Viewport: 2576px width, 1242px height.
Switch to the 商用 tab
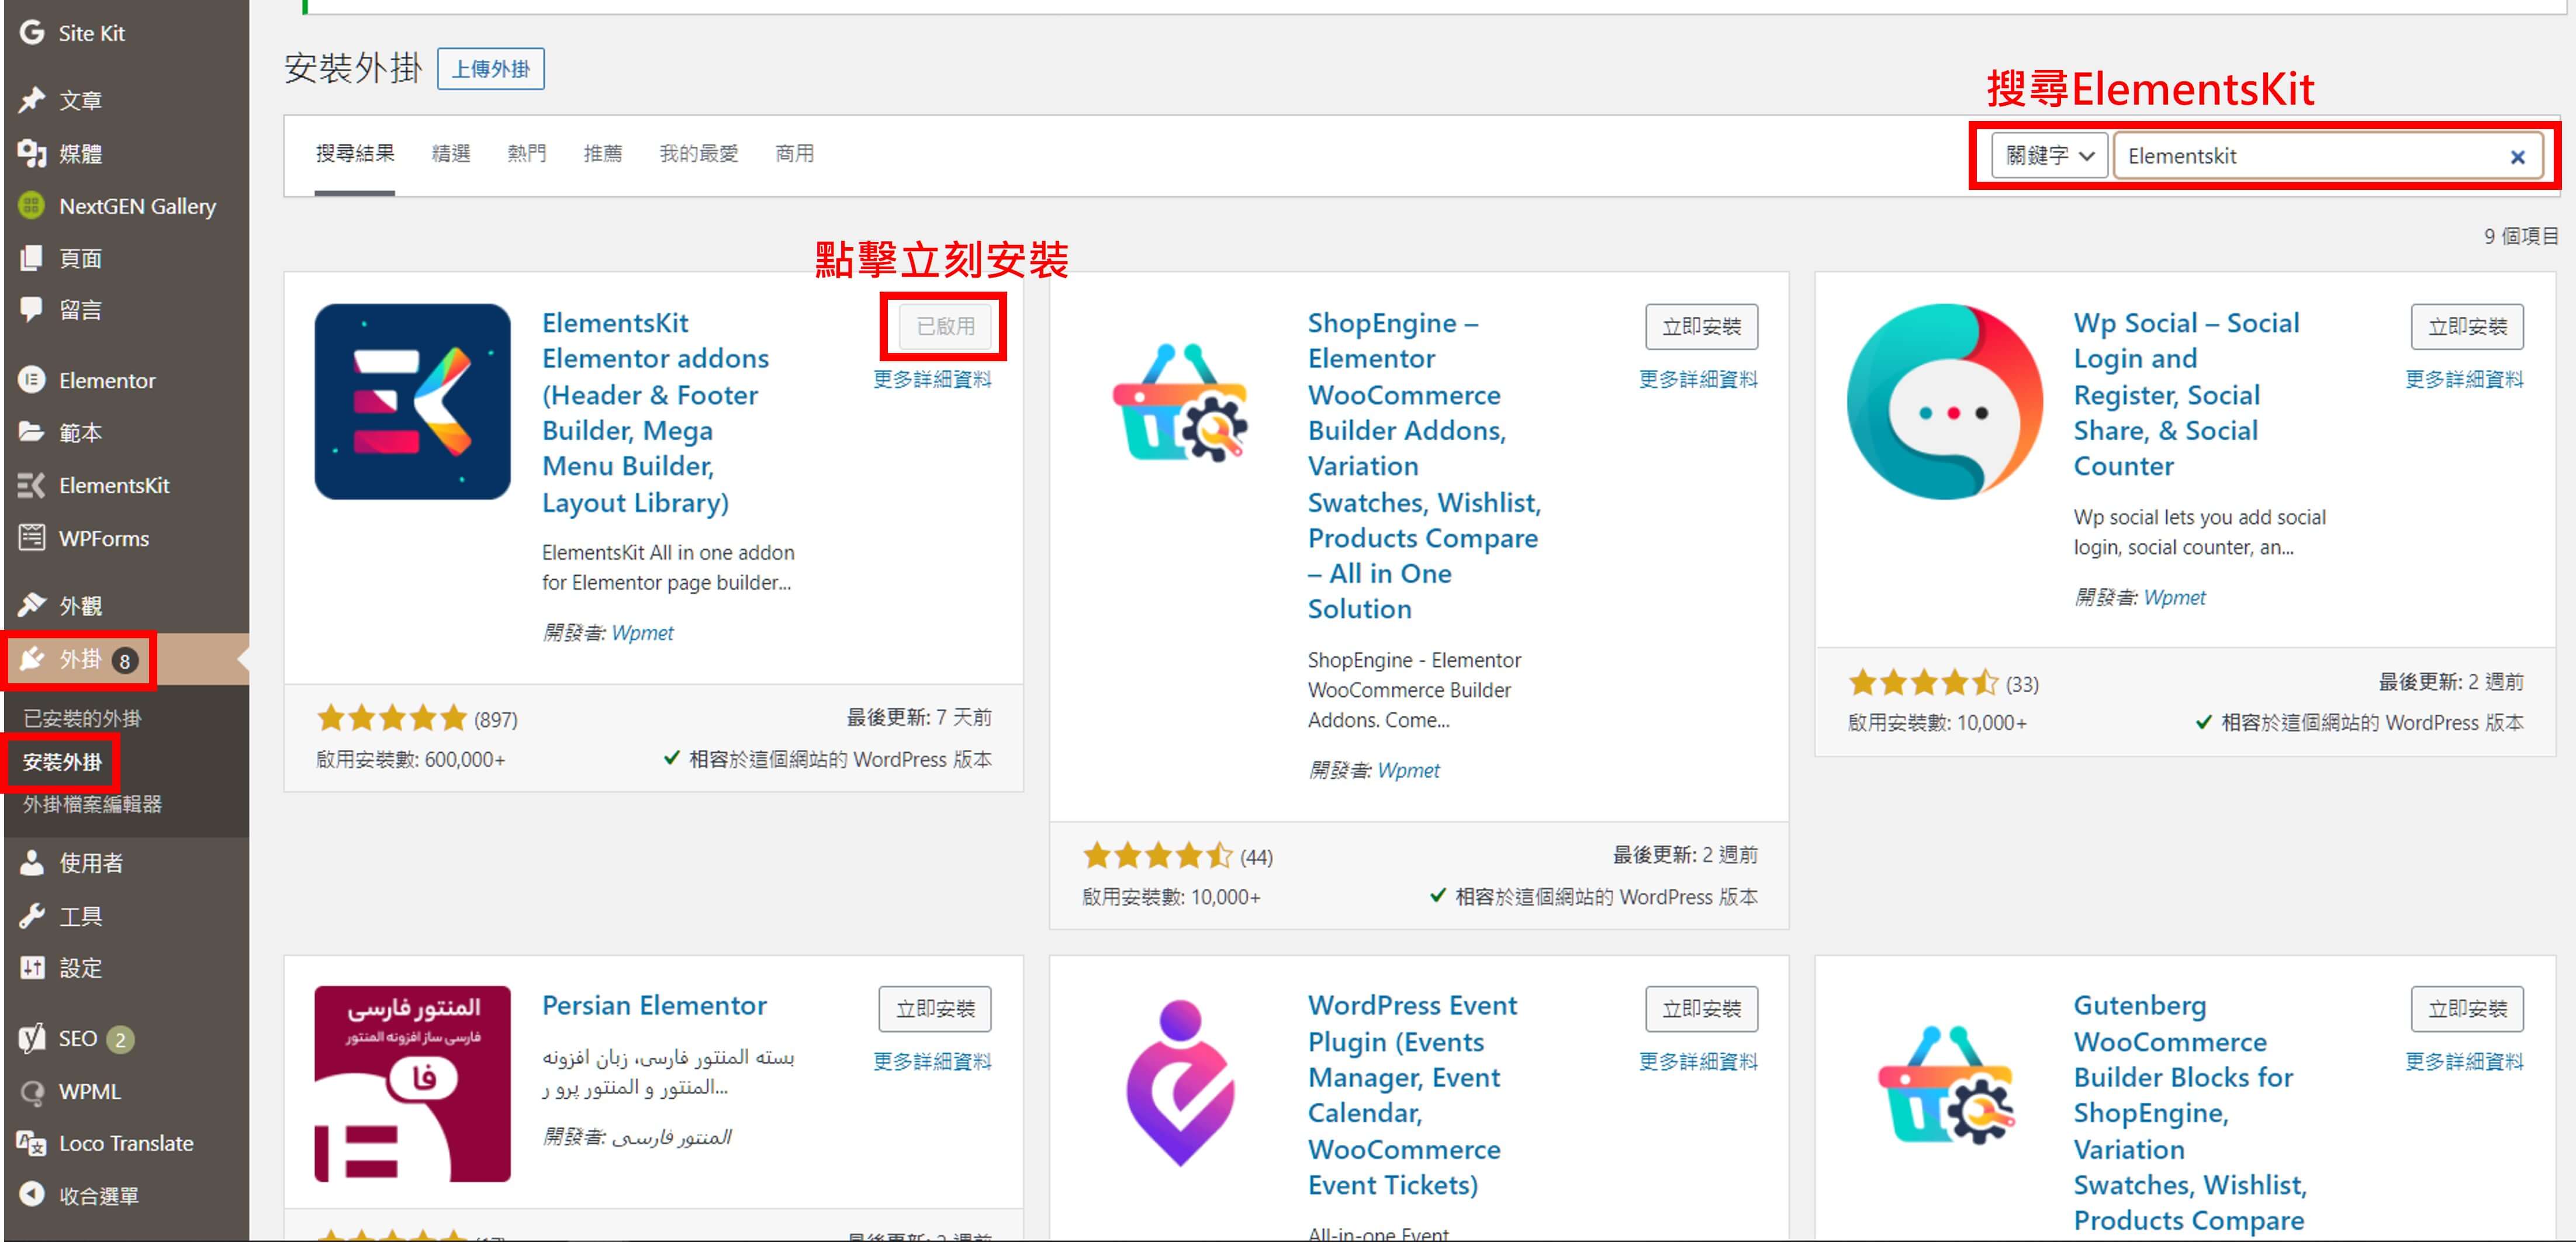[x=795, y=153]
